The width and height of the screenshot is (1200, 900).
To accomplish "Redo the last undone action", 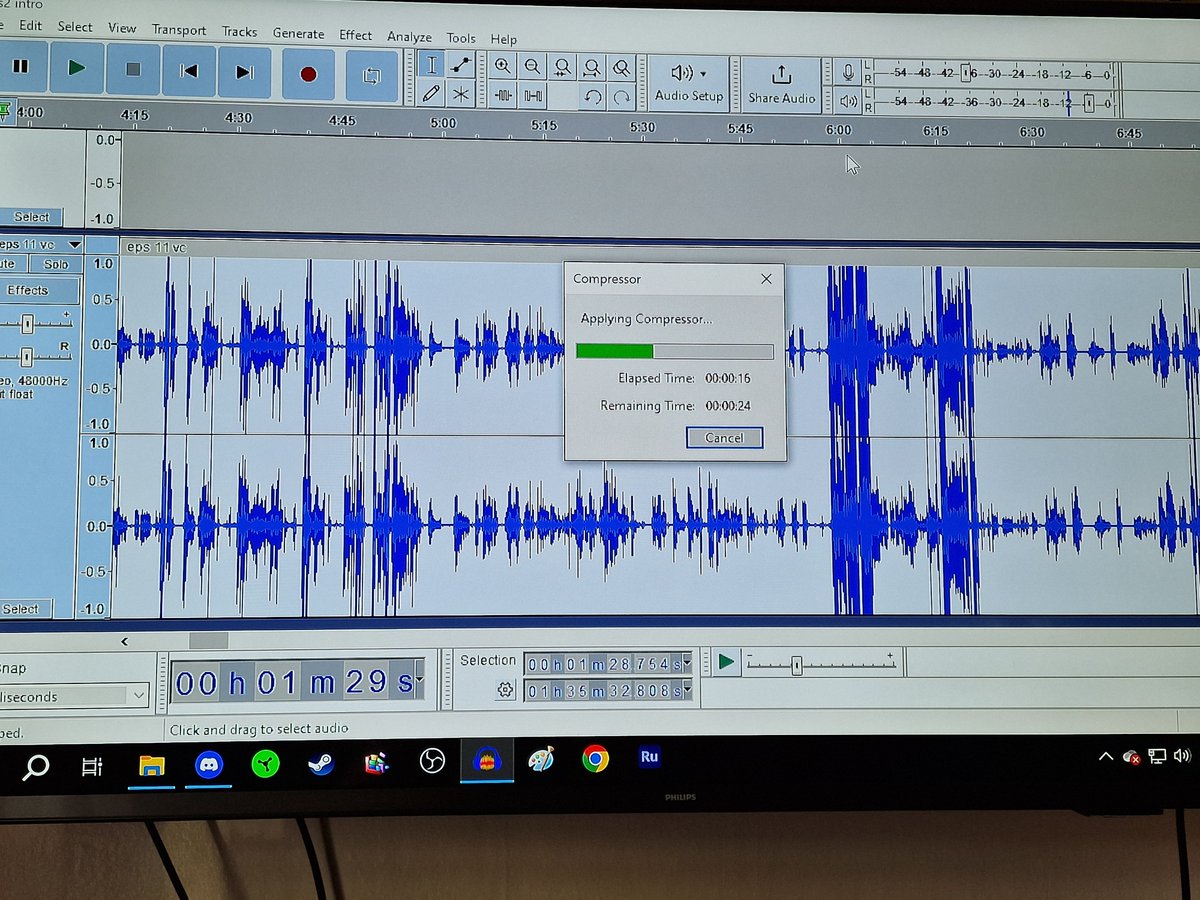I will [622, 97].
